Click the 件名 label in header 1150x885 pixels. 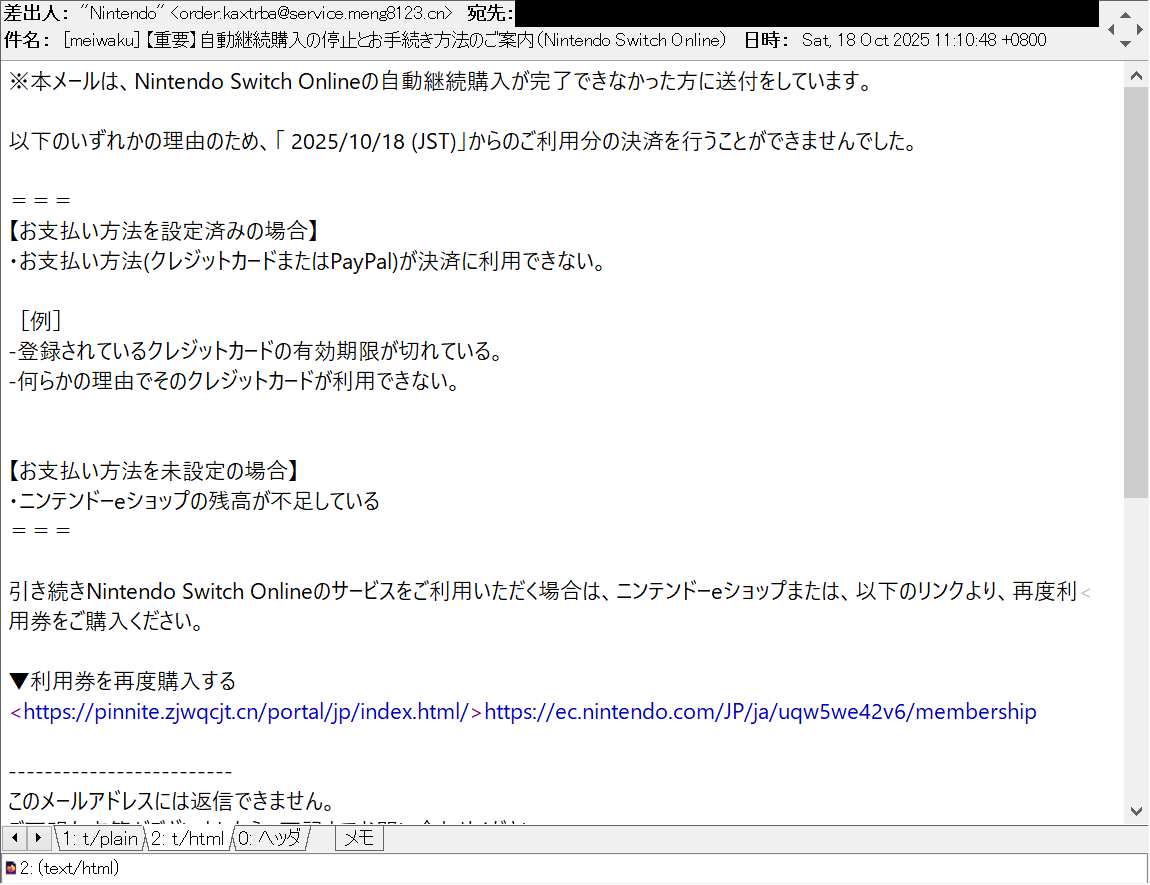[x=27, y=40]
